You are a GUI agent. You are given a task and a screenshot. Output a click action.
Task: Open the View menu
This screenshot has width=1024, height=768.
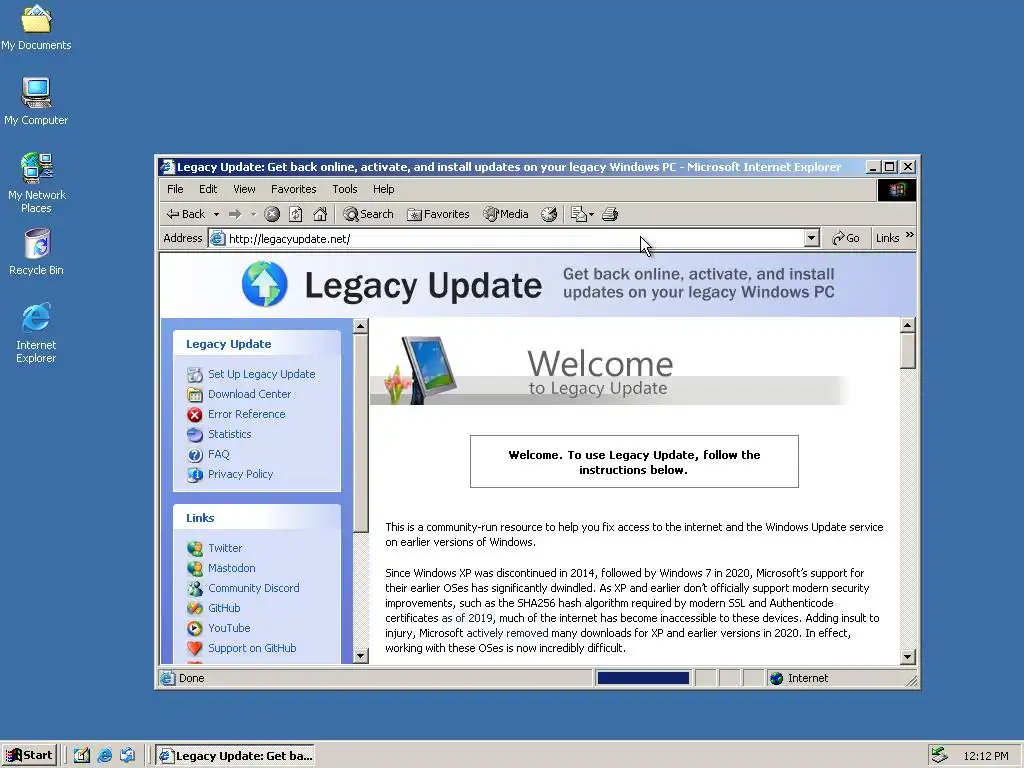pos(244,189)
